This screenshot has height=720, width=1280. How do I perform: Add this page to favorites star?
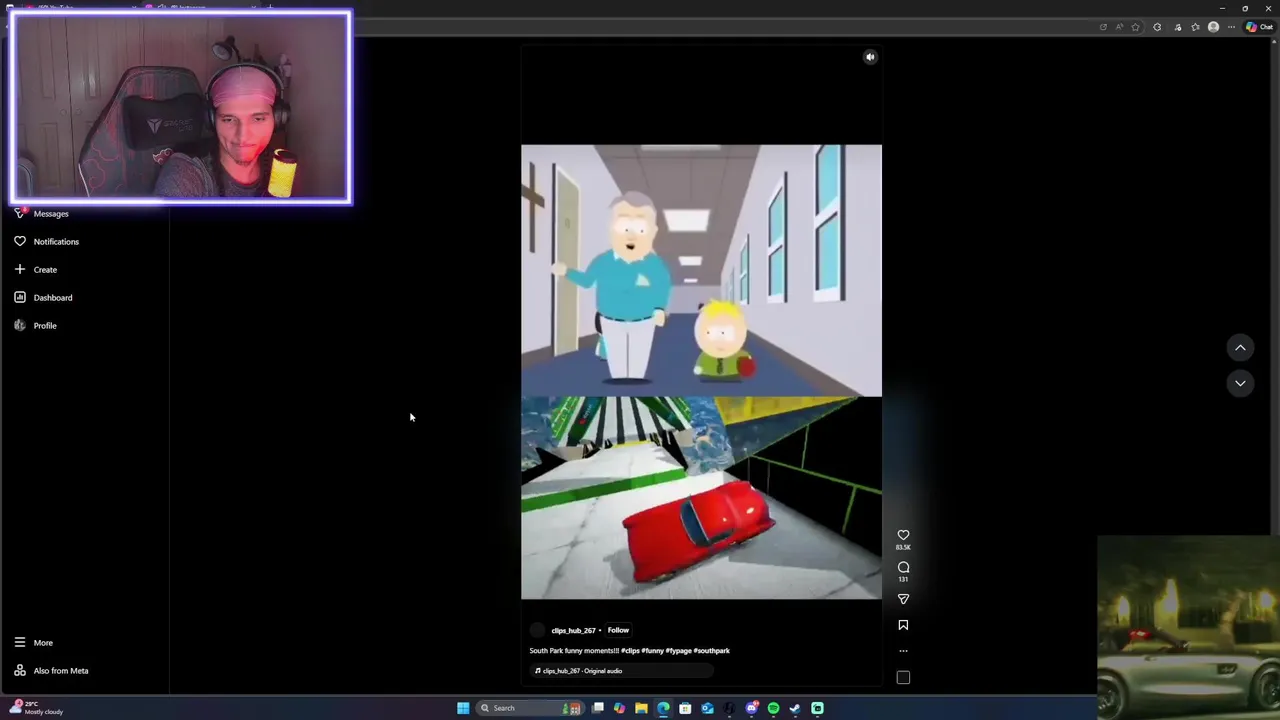click(x=1135, y=27)
